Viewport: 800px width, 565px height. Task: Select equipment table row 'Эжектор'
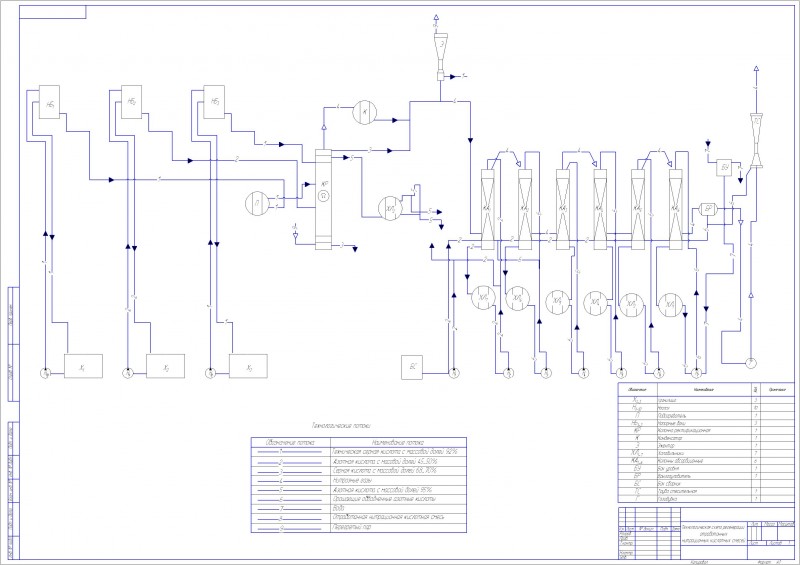tap(706, 446)
